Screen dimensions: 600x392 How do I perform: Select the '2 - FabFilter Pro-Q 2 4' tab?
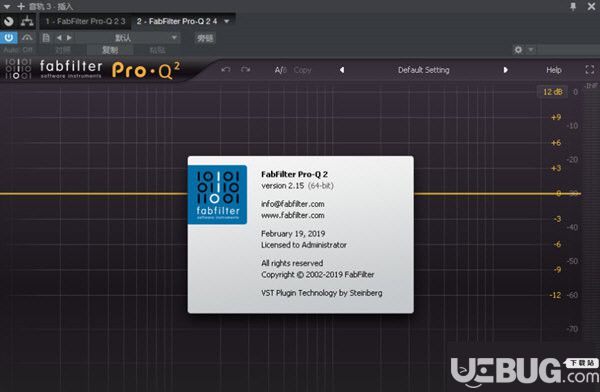[177, 21]
